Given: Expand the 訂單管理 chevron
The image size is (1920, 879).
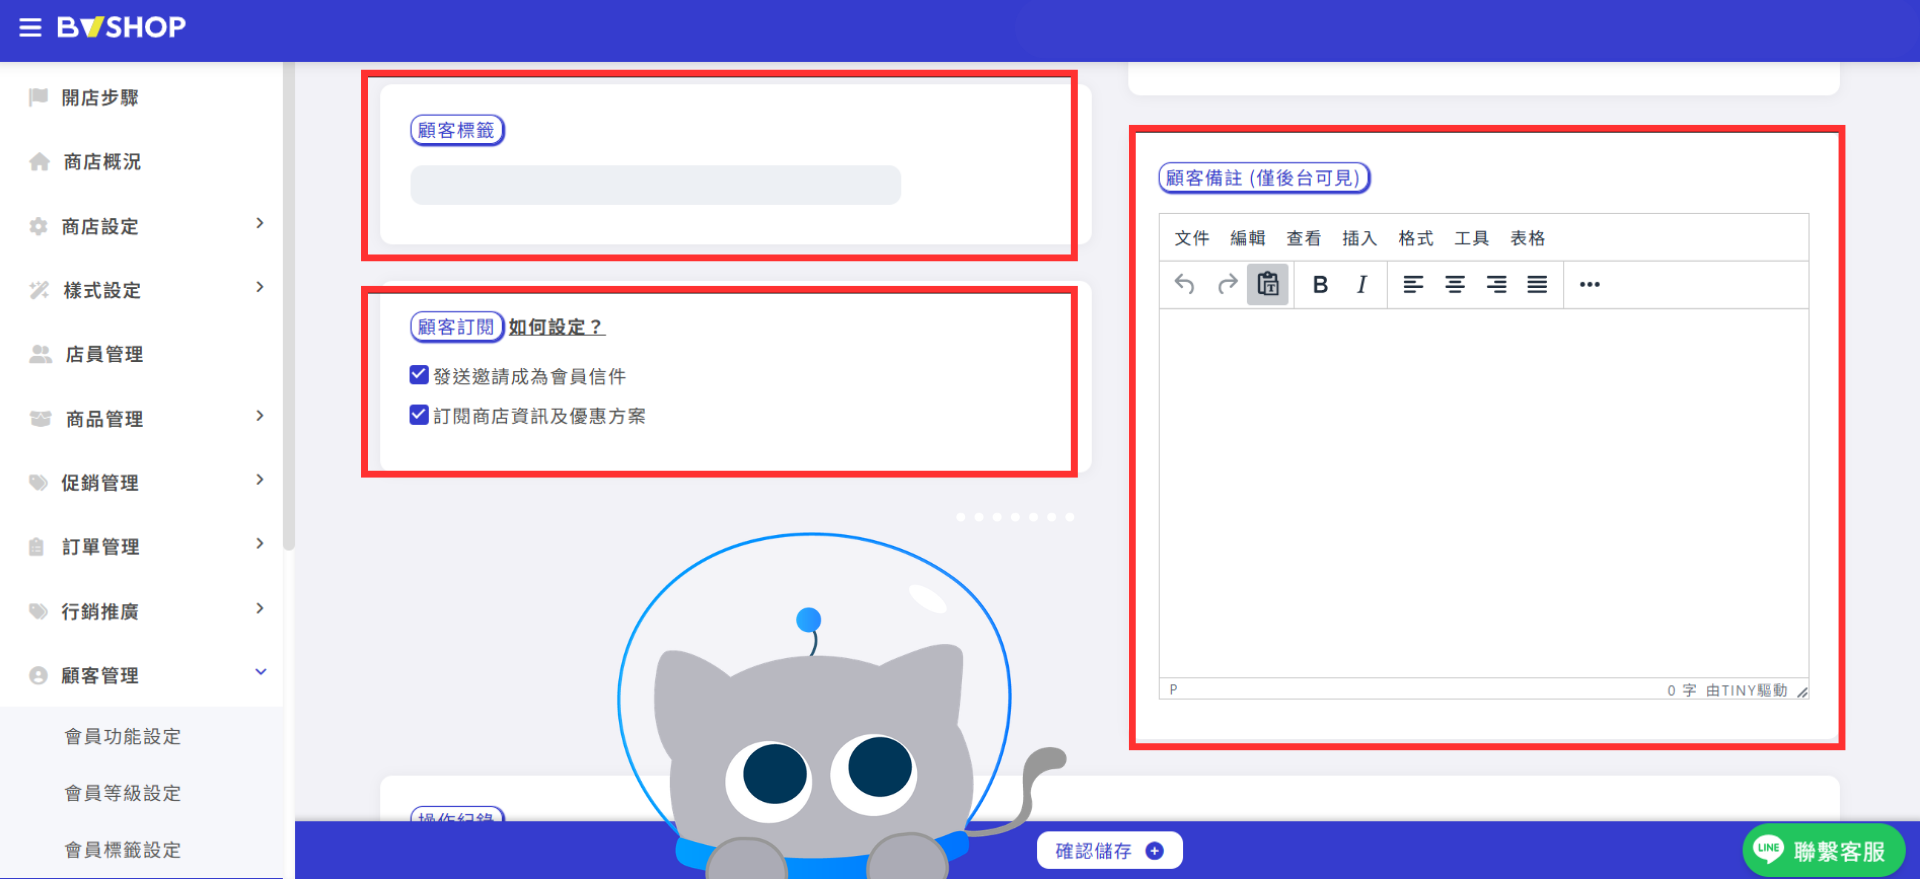Looking at the screenshot, I should [x=260, y=544].
